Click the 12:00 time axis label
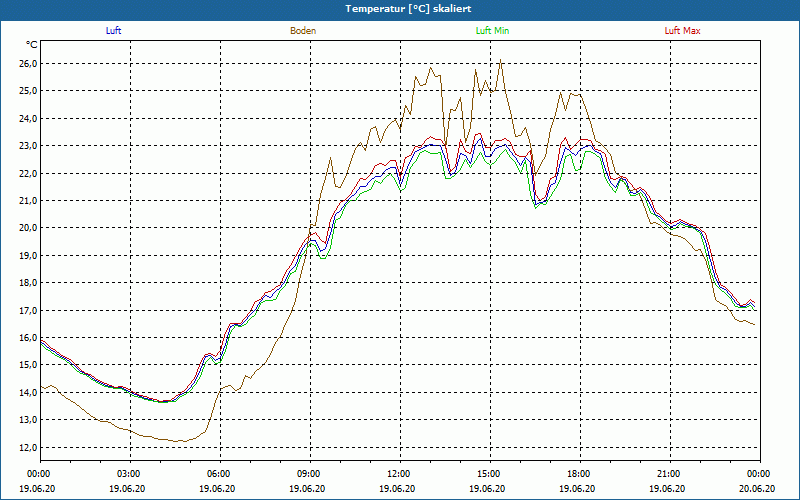The image size is (800, 500). click(400, 474)
